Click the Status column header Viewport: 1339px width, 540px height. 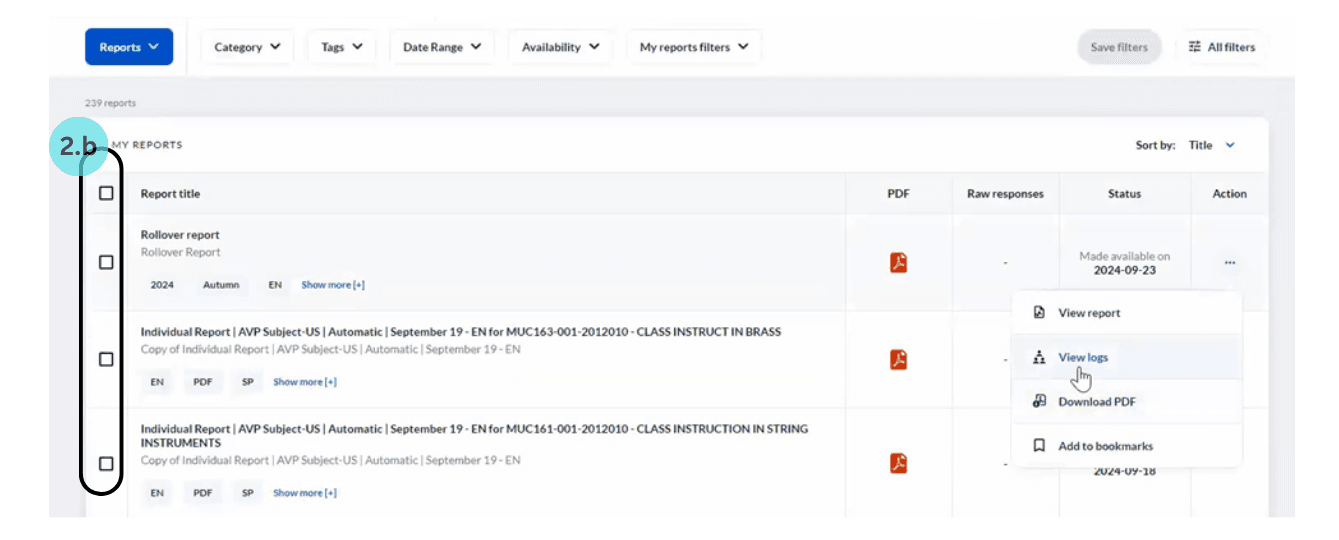pos(1124,194)
